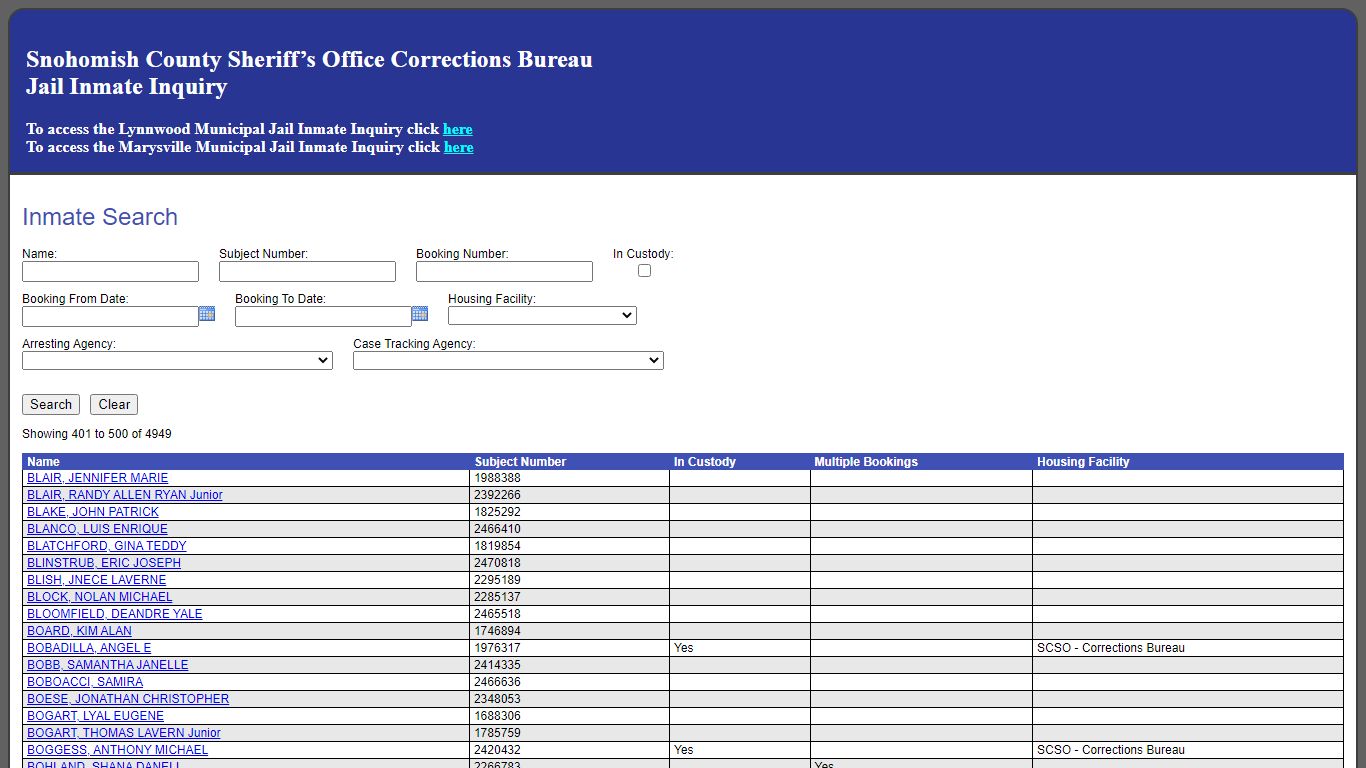Open Booking To Date calendar picker

[420, 314]
